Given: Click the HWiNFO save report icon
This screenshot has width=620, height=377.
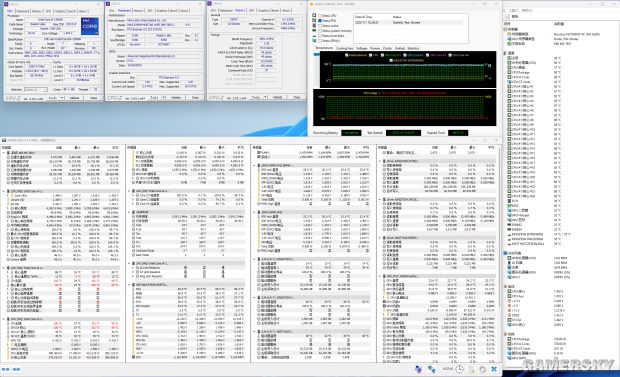Looking at the screenshot, I should pos(471,369).
